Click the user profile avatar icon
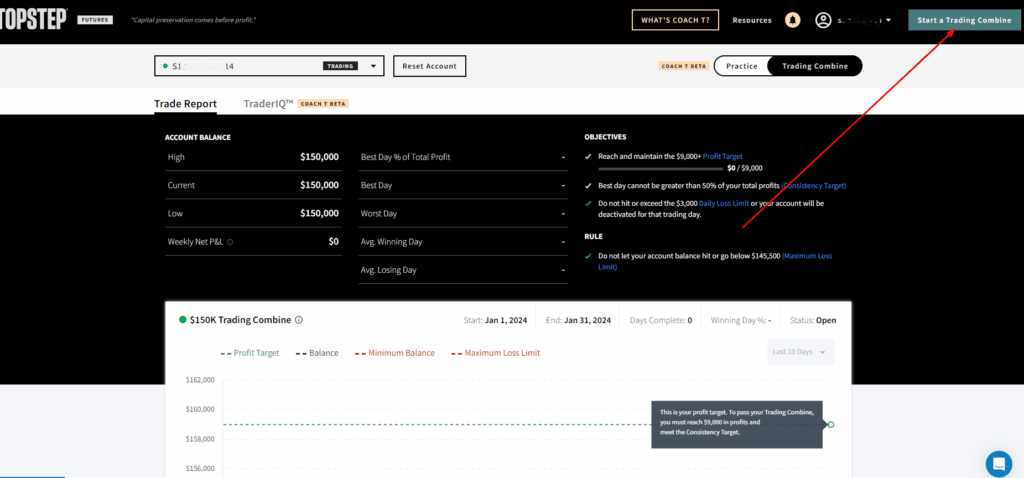Image resolution: width=1024 pixels, height=478 pixels. click(823, 20)
